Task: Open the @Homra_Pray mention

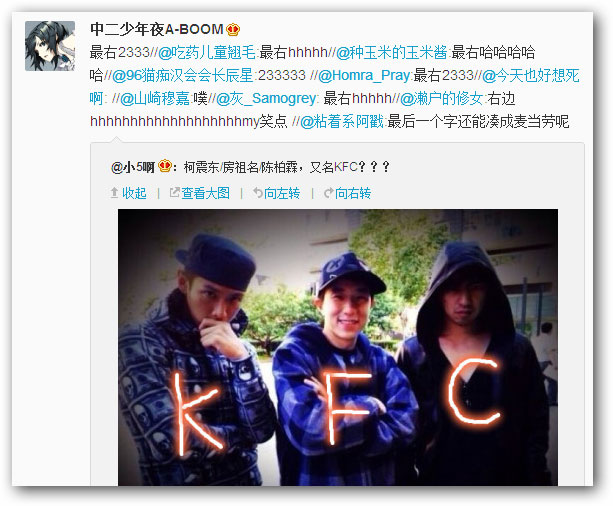Action: (364, 75)
